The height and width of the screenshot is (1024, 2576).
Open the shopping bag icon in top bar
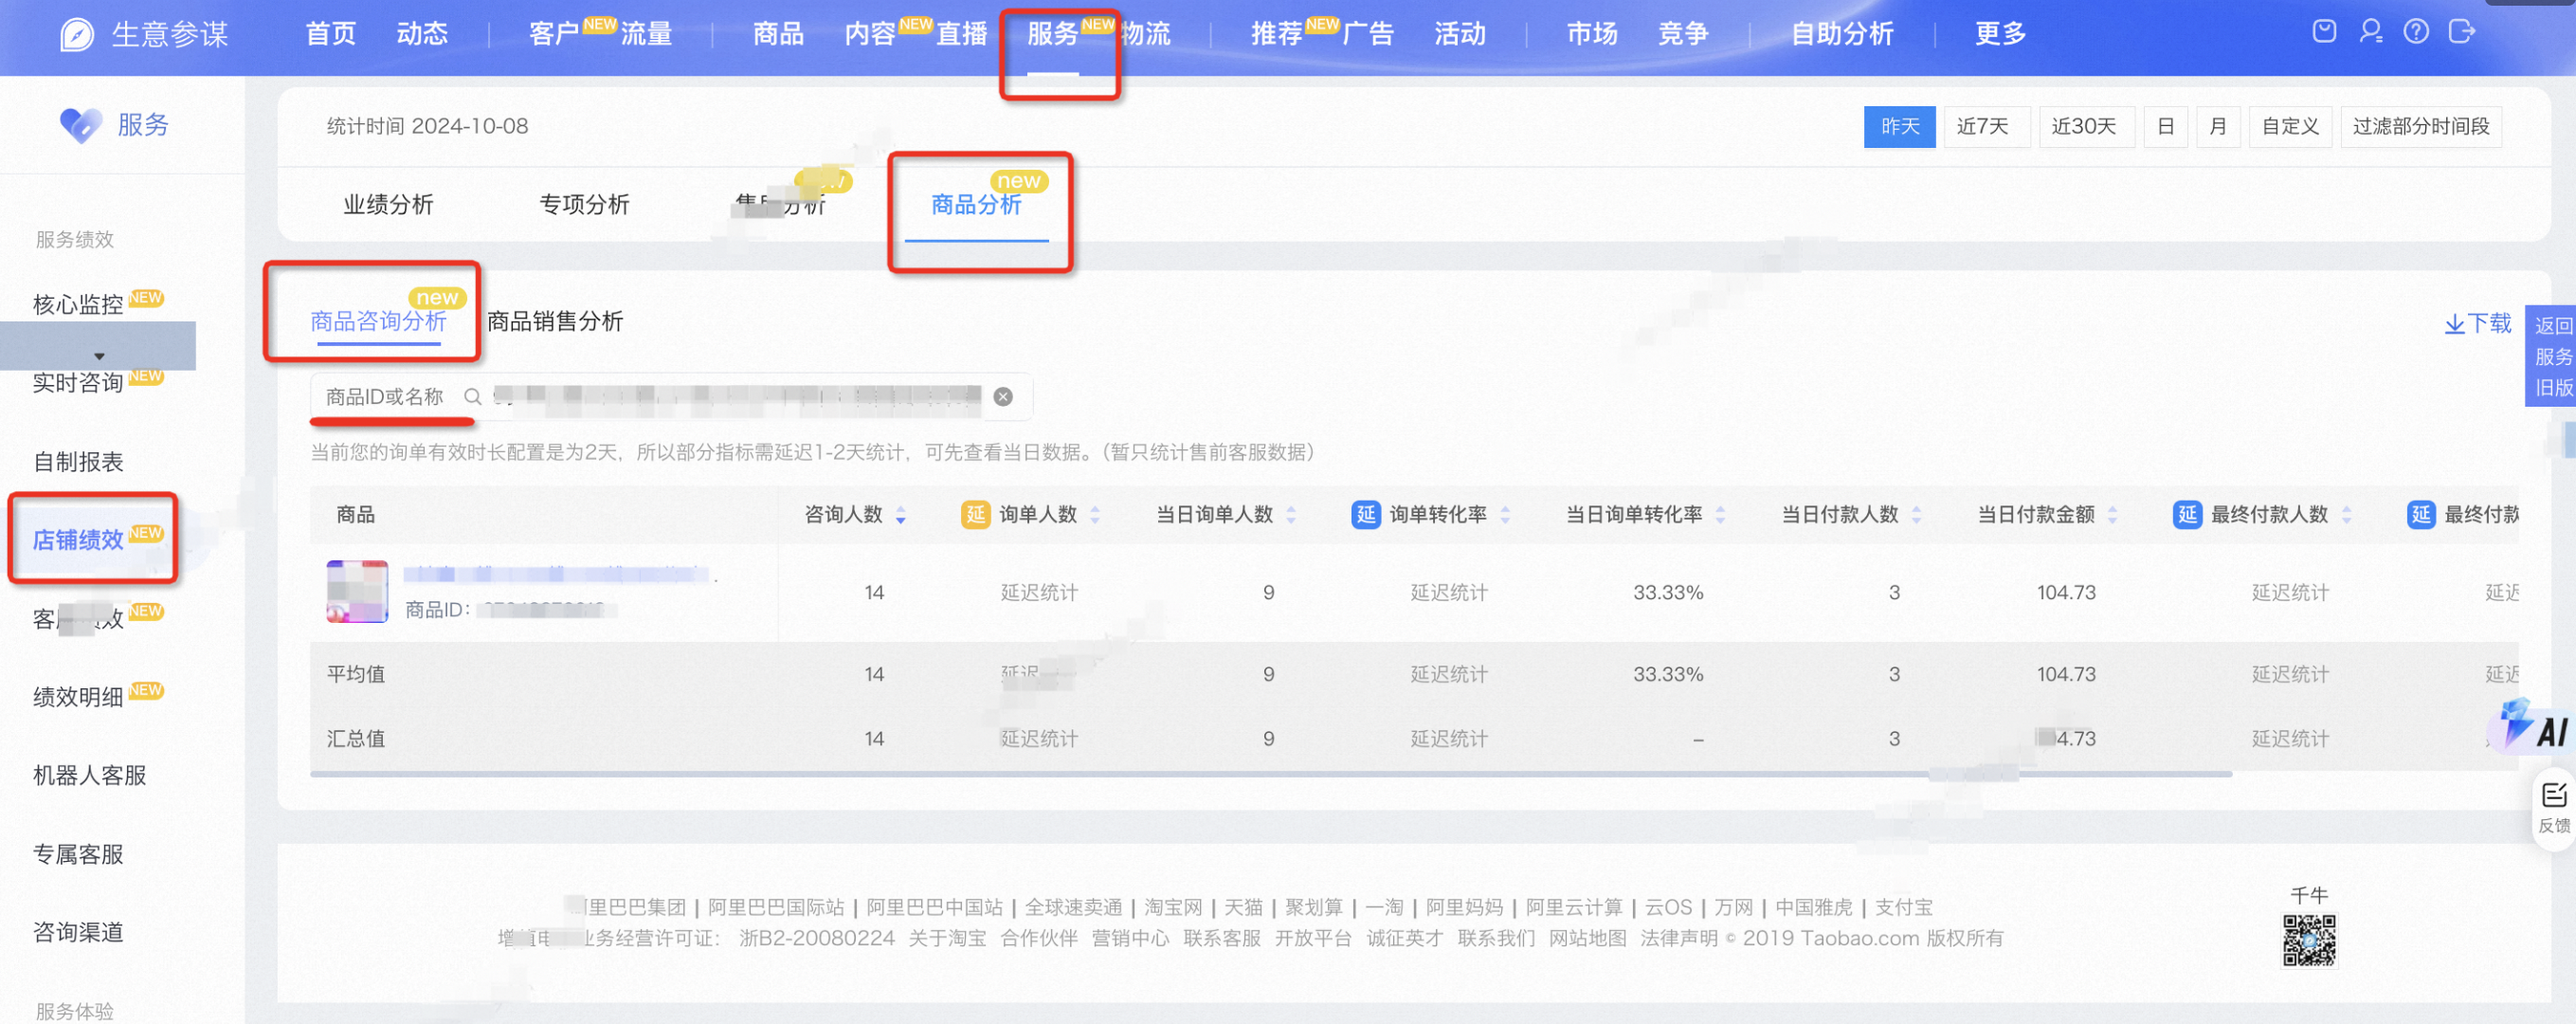click(2324, 32)
